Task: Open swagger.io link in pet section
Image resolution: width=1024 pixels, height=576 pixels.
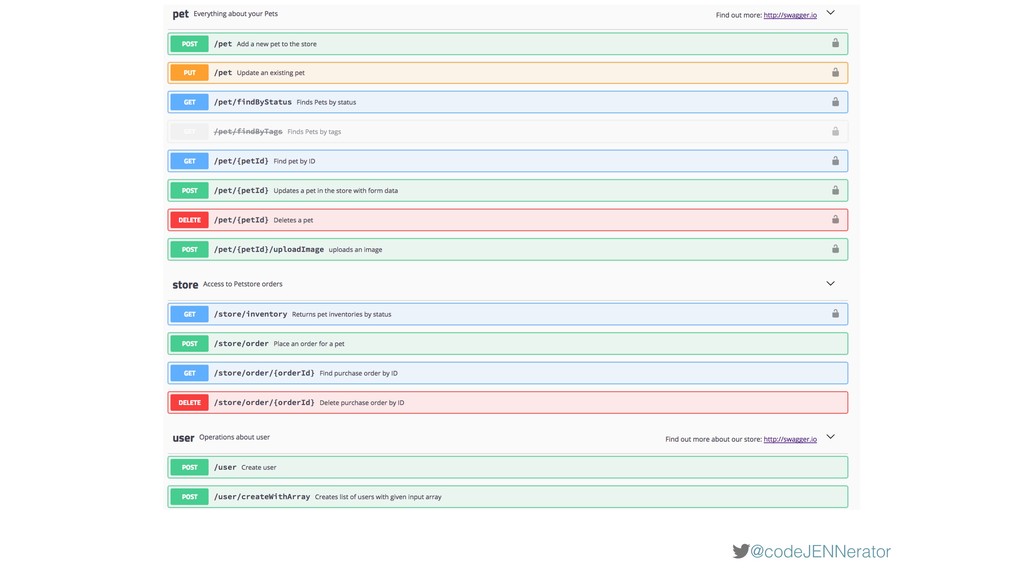Action: pos(790,15)
